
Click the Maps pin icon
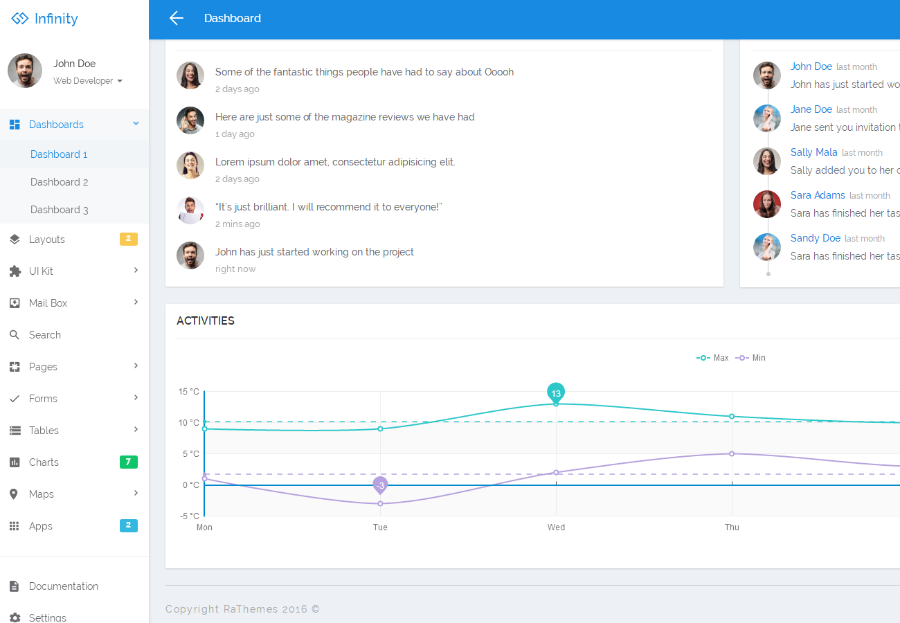[x=14, y=494]
